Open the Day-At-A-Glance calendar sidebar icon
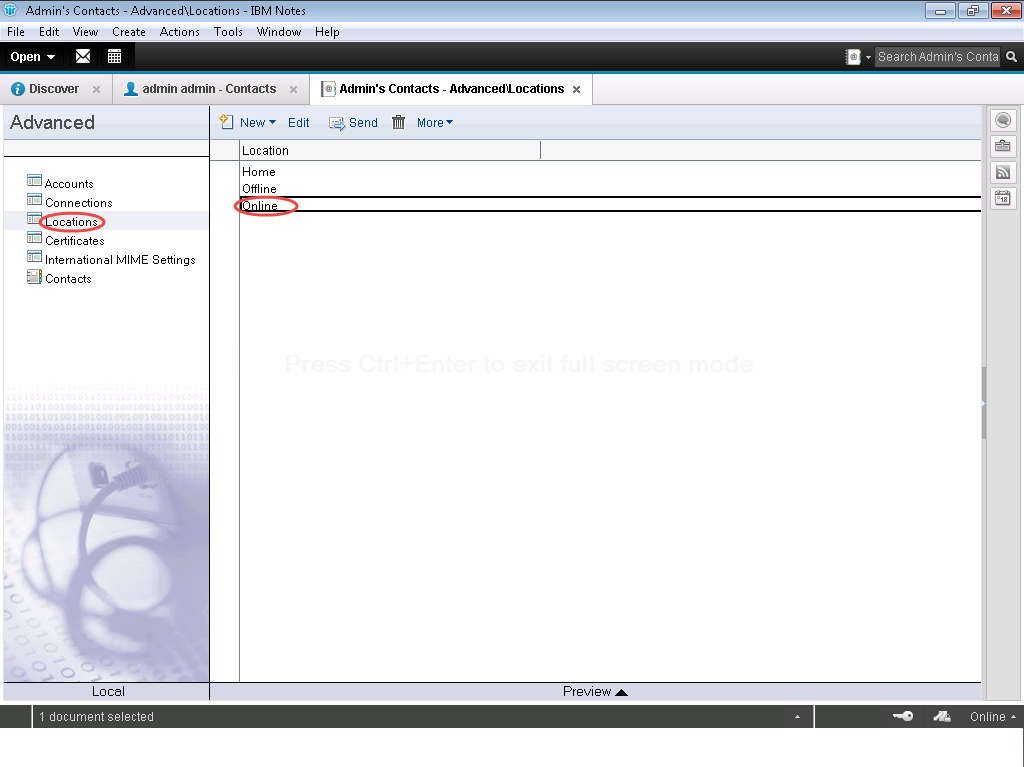This screenshot has width=1024, height=767. click(x=1002, y=198)
